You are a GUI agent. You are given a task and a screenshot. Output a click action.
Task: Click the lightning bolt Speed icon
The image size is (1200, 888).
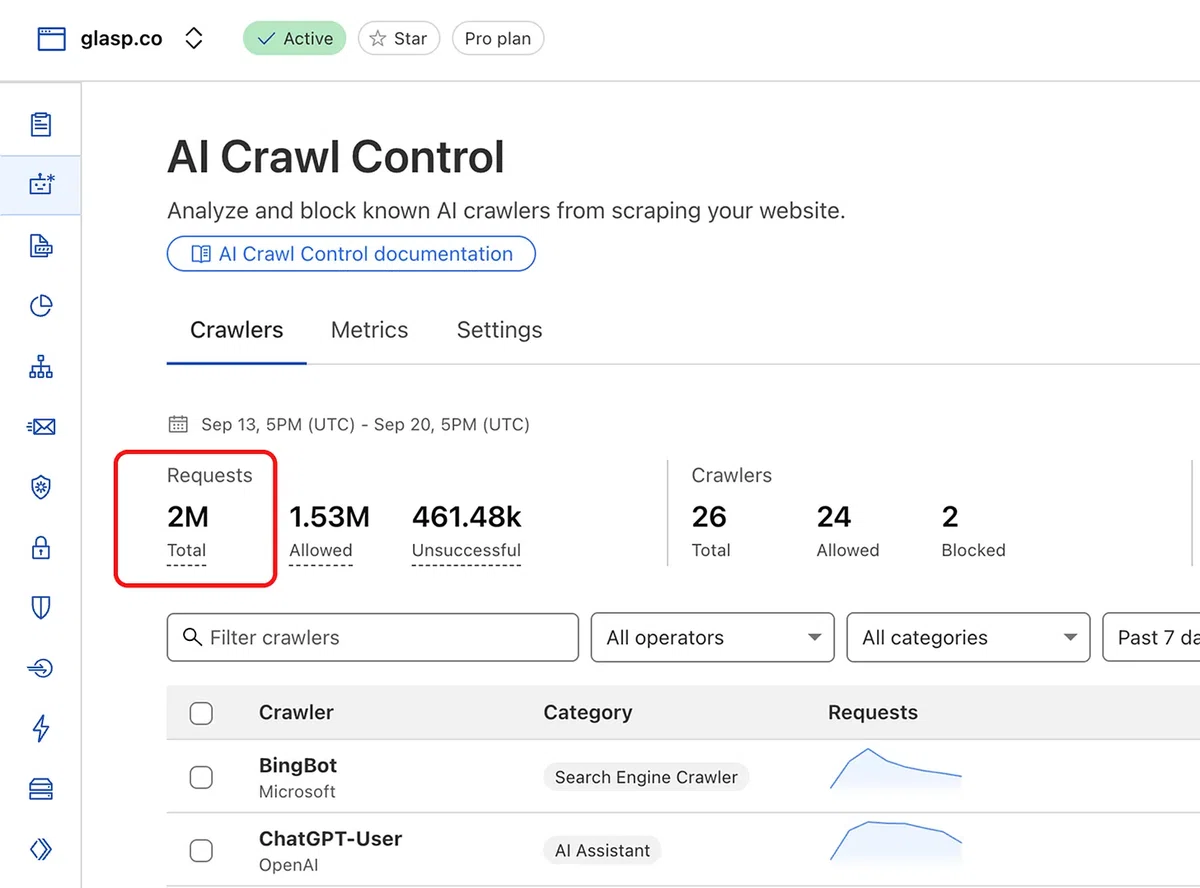tap(41, 728)
